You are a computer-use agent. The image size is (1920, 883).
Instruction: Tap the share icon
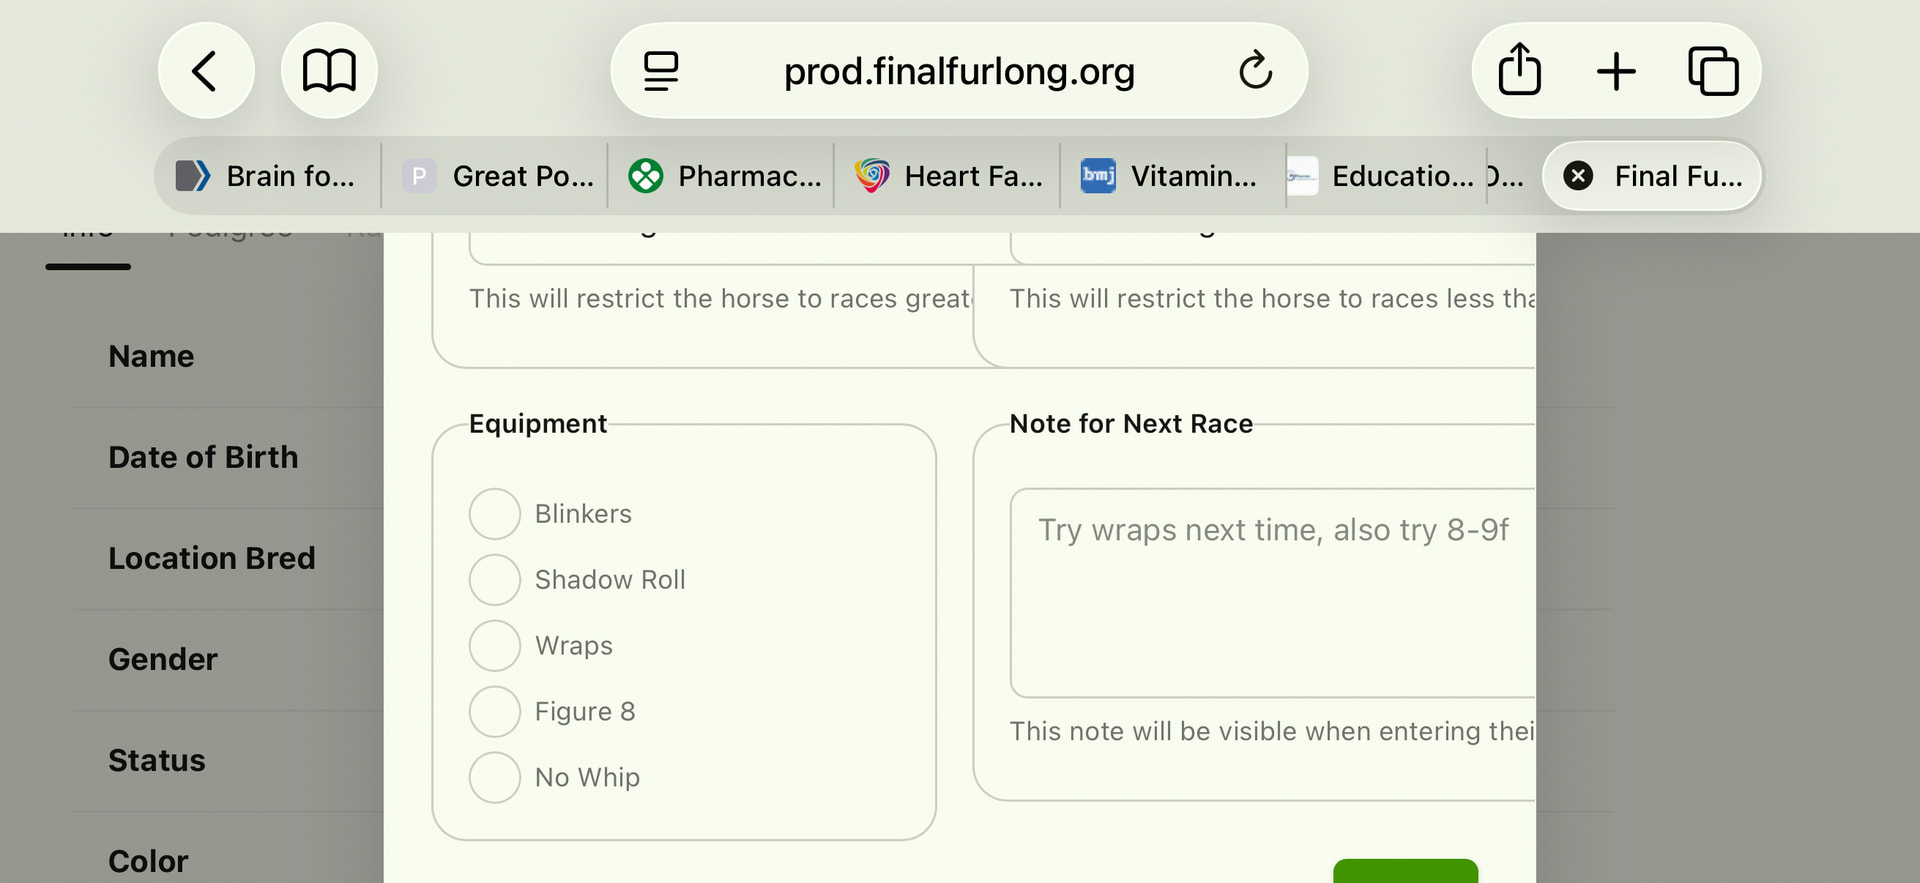pos(1519,70)
